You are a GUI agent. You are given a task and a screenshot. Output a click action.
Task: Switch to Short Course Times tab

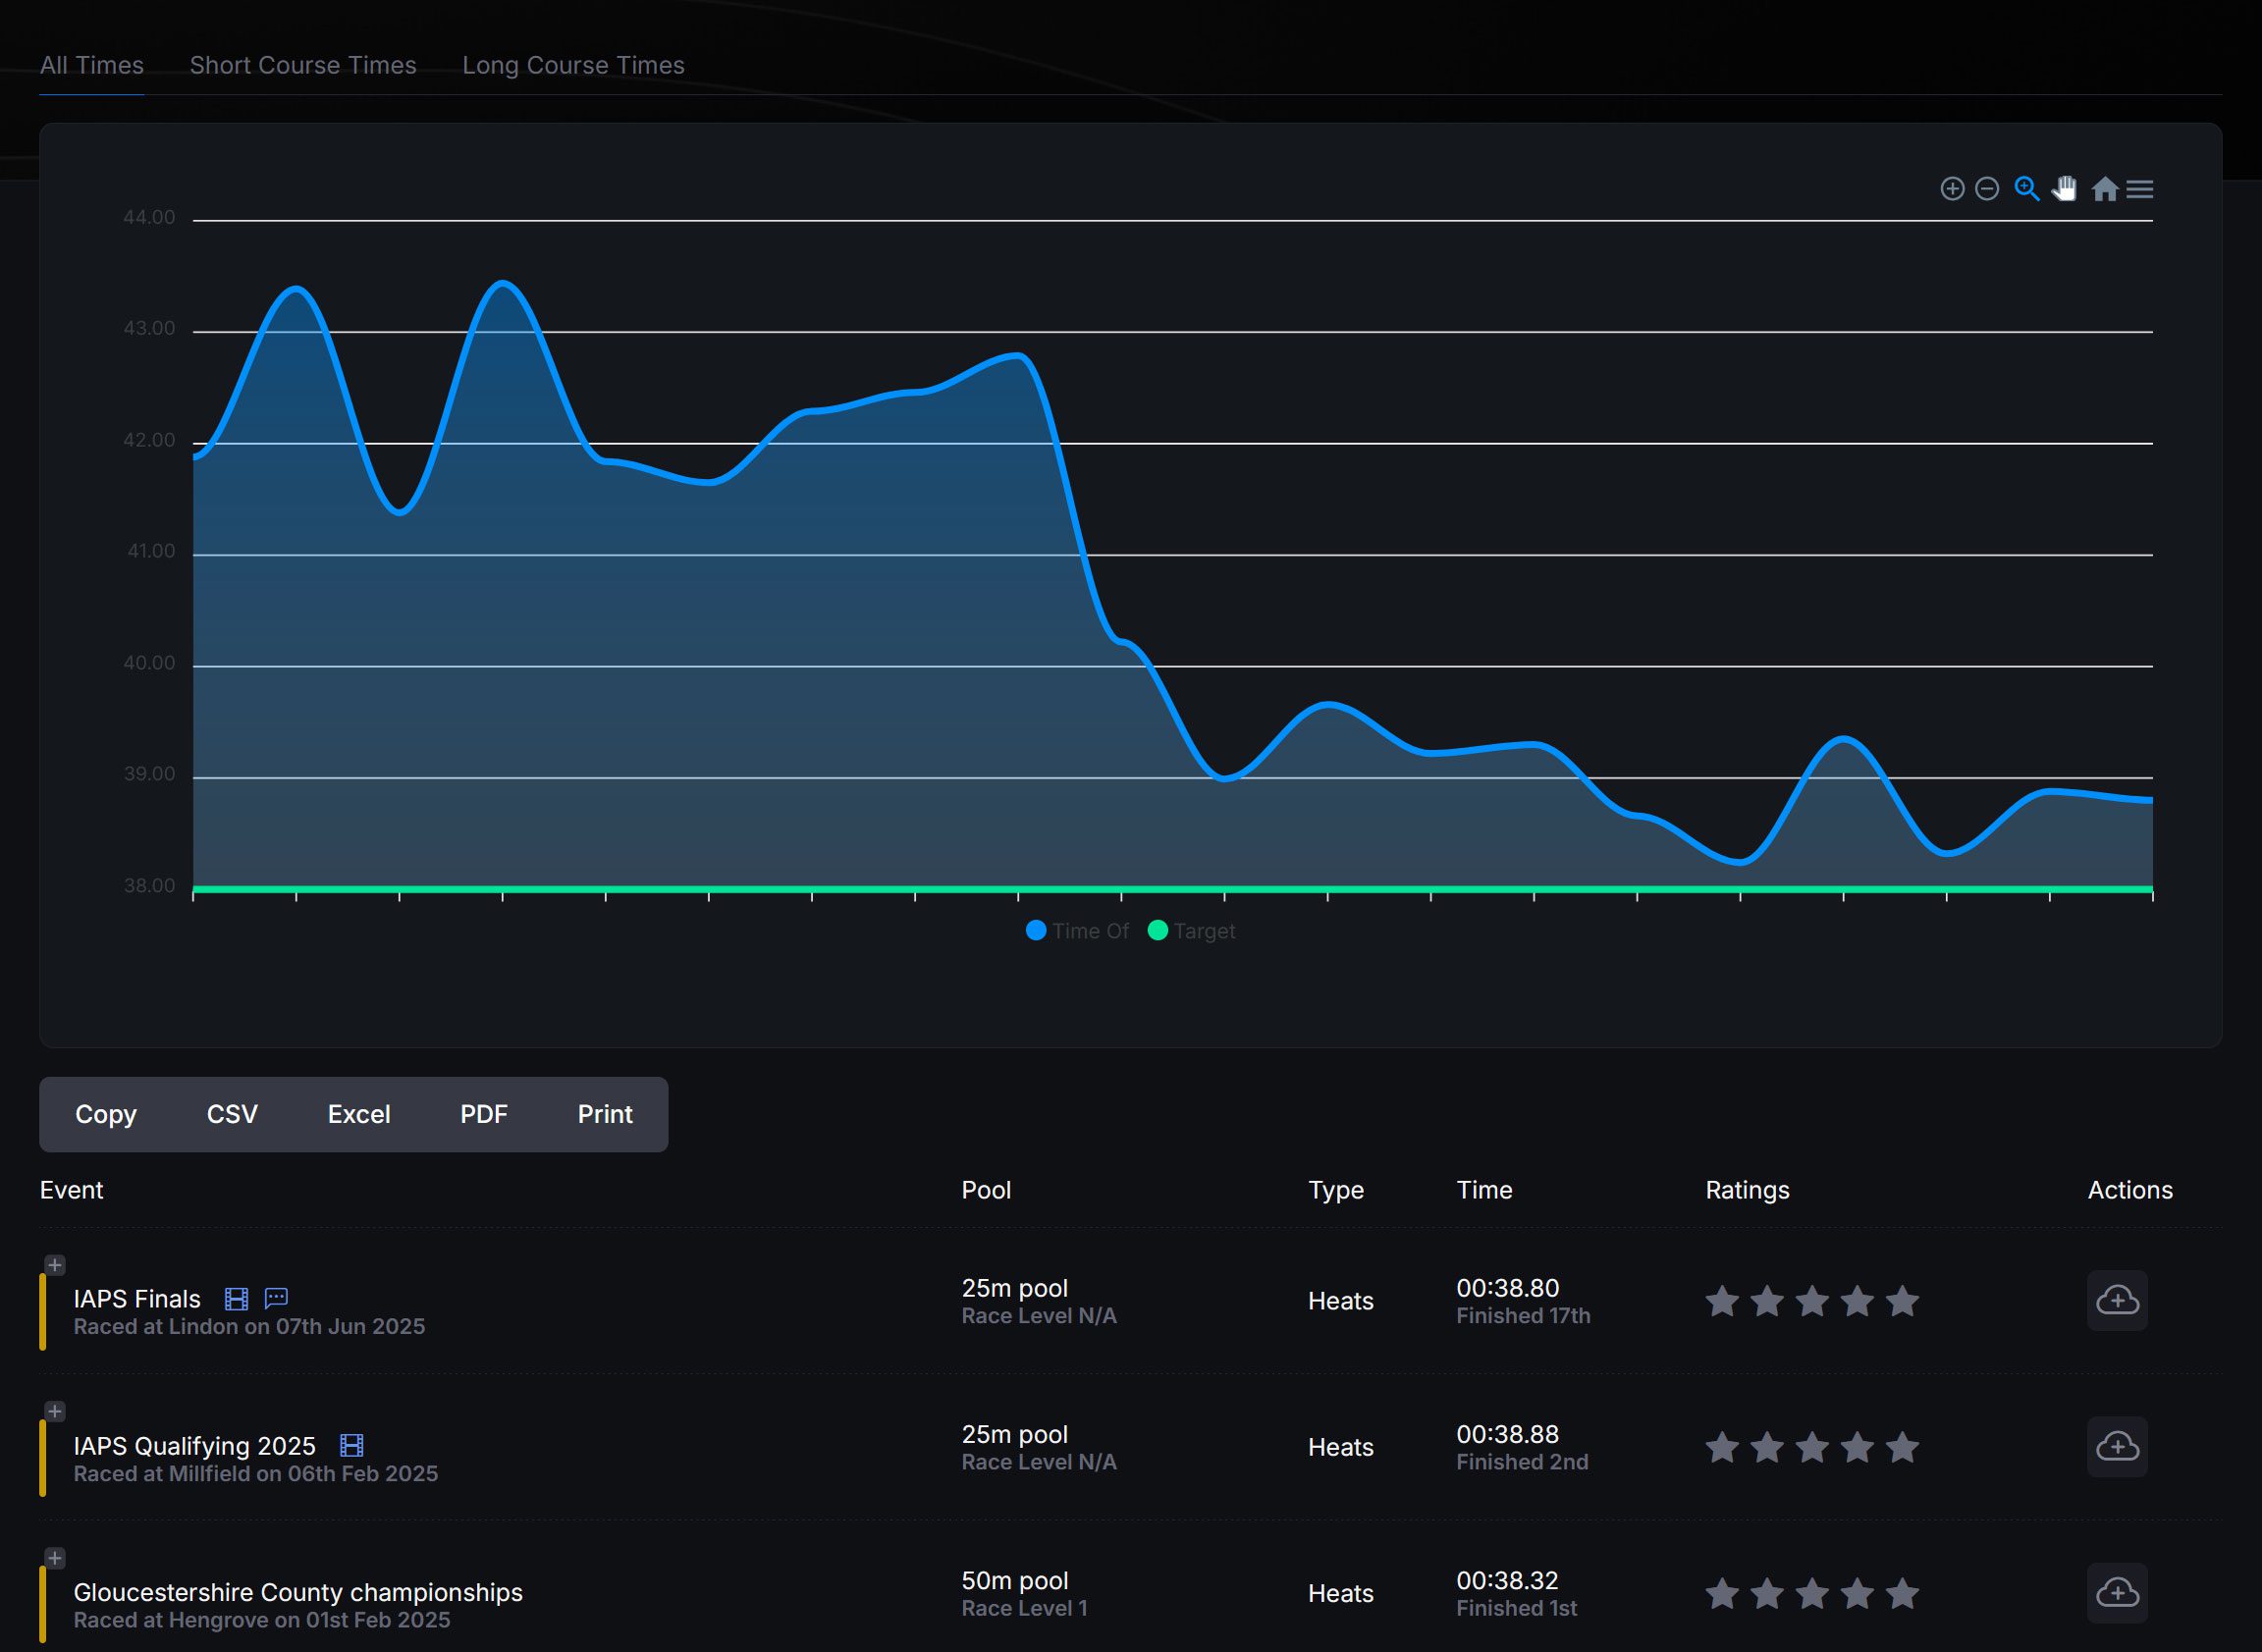coord(303,65)
